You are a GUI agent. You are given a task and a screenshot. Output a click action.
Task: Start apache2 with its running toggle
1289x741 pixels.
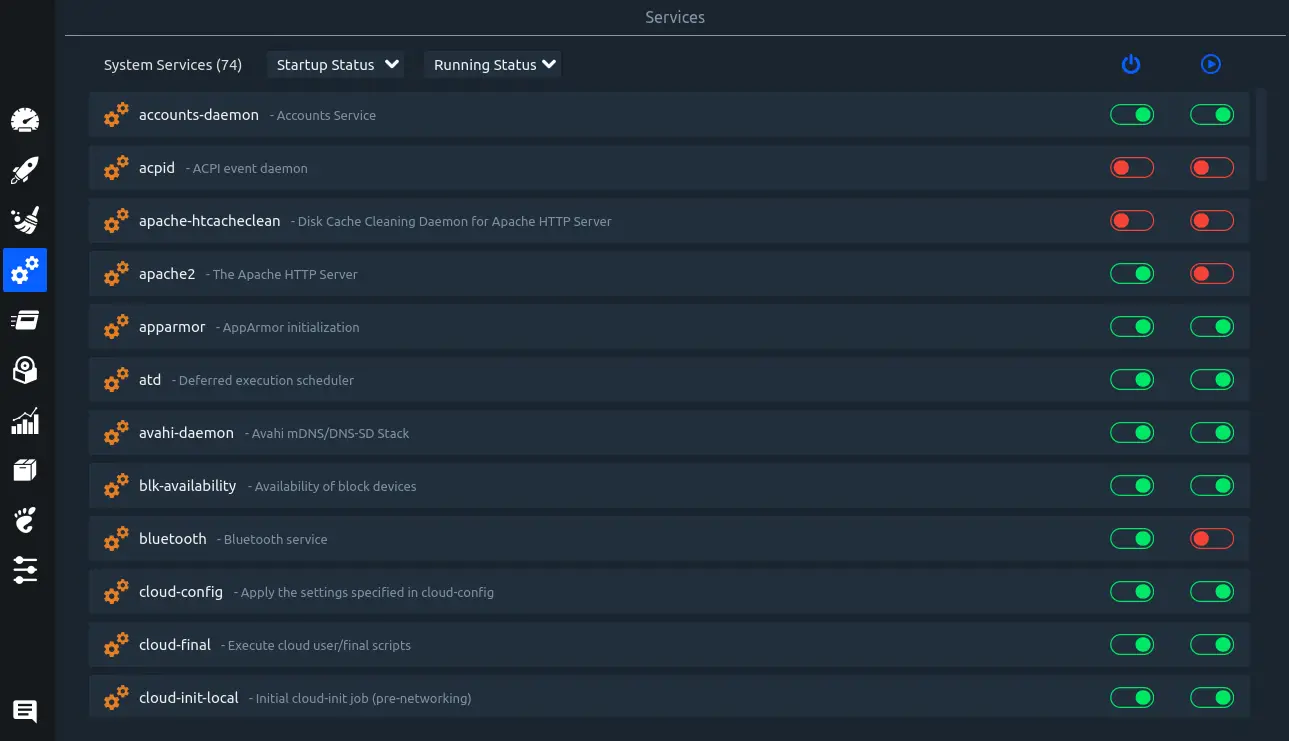coord(1212,274)
